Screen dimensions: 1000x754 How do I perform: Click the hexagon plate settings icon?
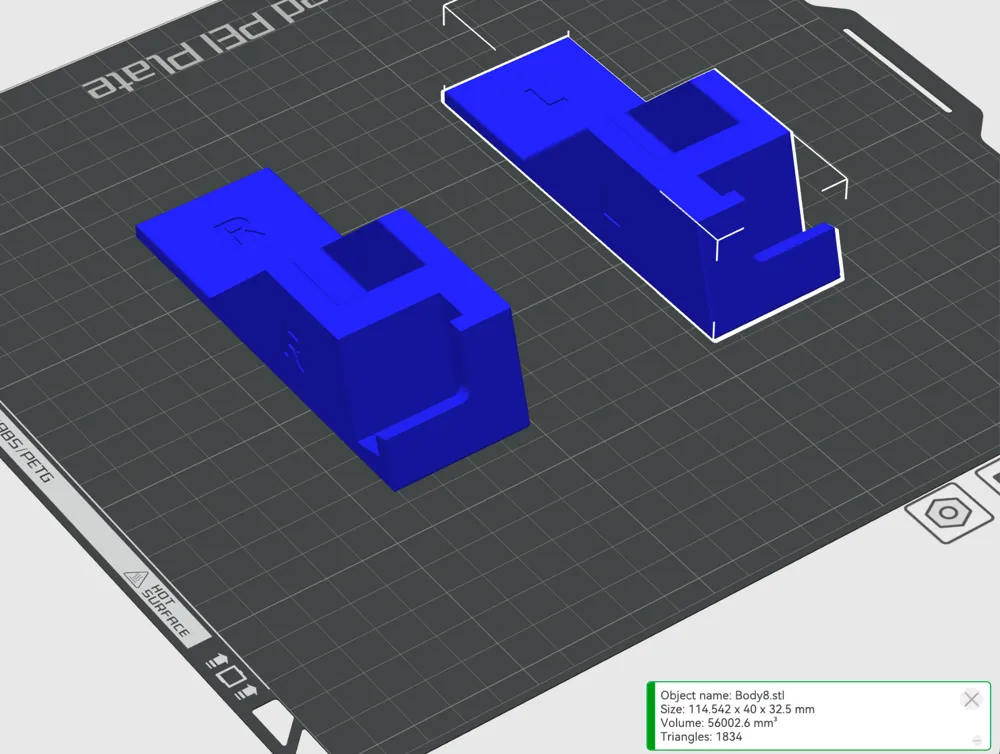coord(945,514)
